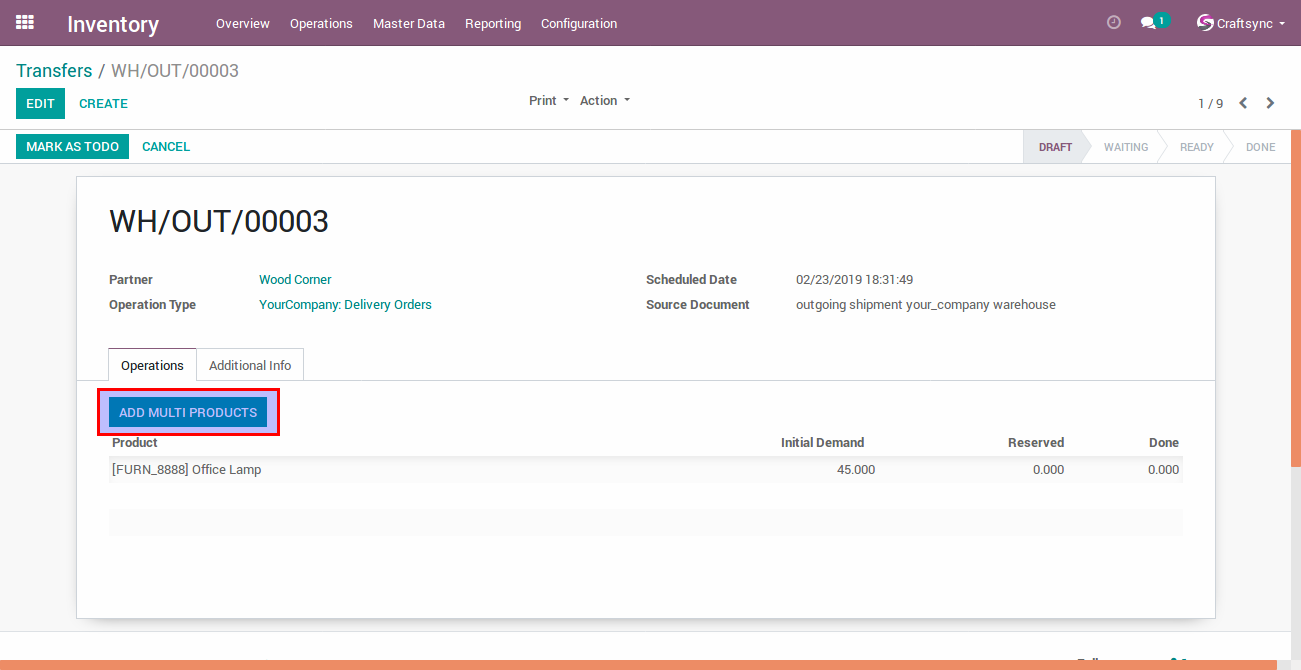Switch to the Additional Info tab
The width and height of the screenshot is (1301, 670).
(250, 365)
